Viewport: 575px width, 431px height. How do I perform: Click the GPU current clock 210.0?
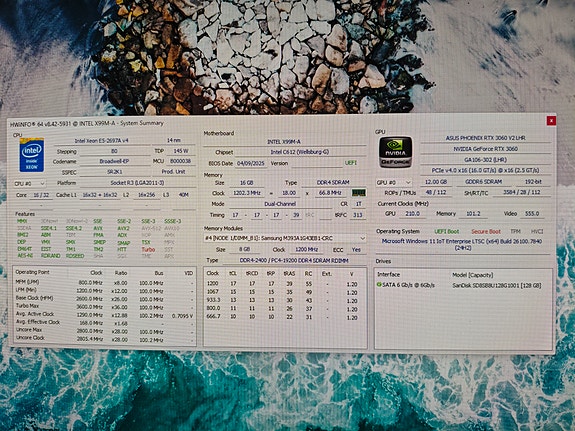412,213
